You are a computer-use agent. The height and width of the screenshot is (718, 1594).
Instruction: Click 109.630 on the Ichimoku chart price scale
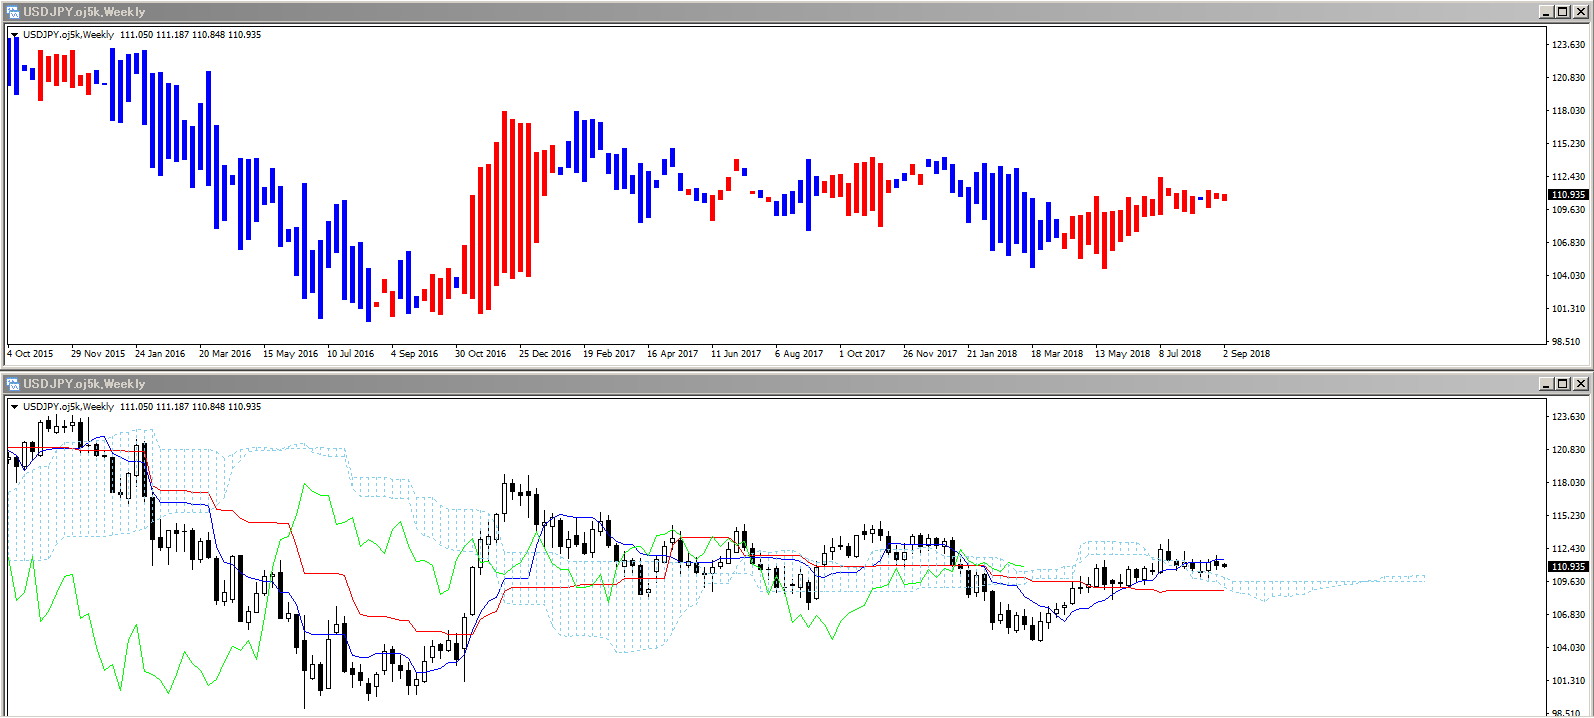1568,582
